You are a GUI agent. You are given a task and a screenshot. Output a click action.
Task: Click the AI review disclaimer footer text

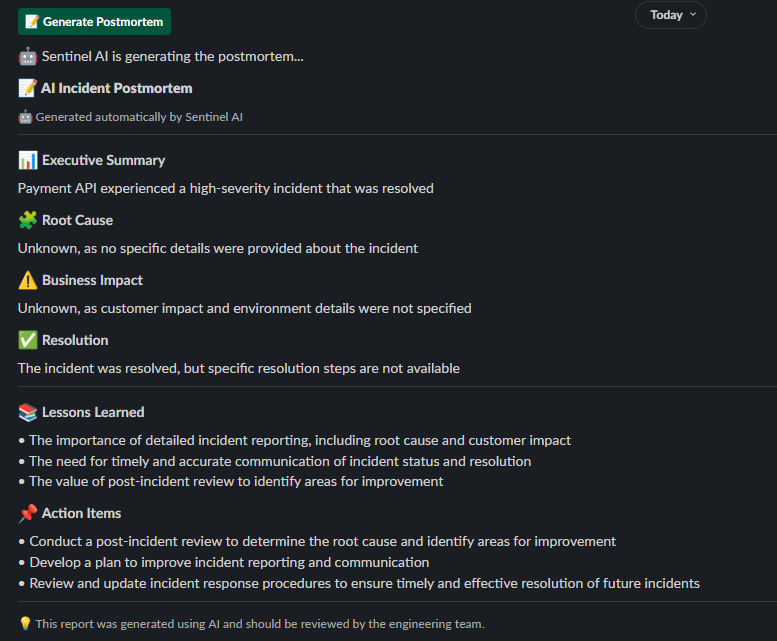click(260, 624)
